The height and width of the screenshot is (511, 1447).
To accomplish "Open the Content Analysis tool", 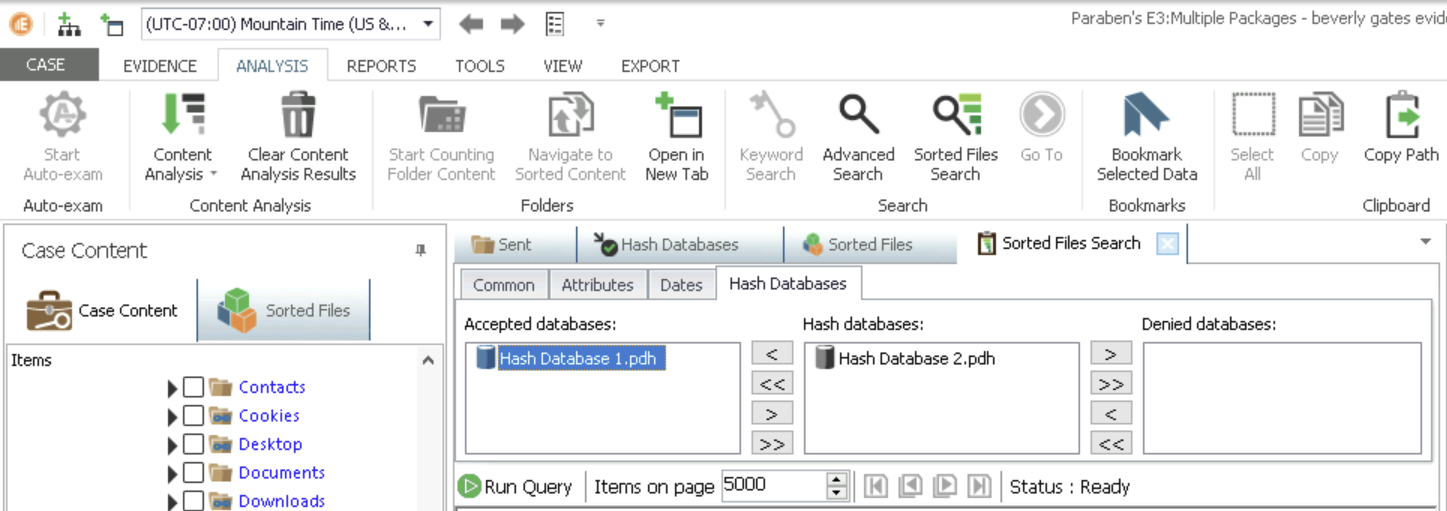I will coord(182,137).
